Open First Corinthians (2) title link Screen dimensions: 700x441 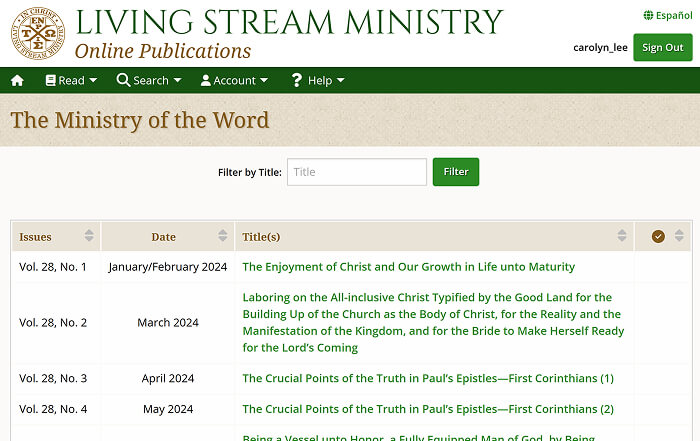428,409
